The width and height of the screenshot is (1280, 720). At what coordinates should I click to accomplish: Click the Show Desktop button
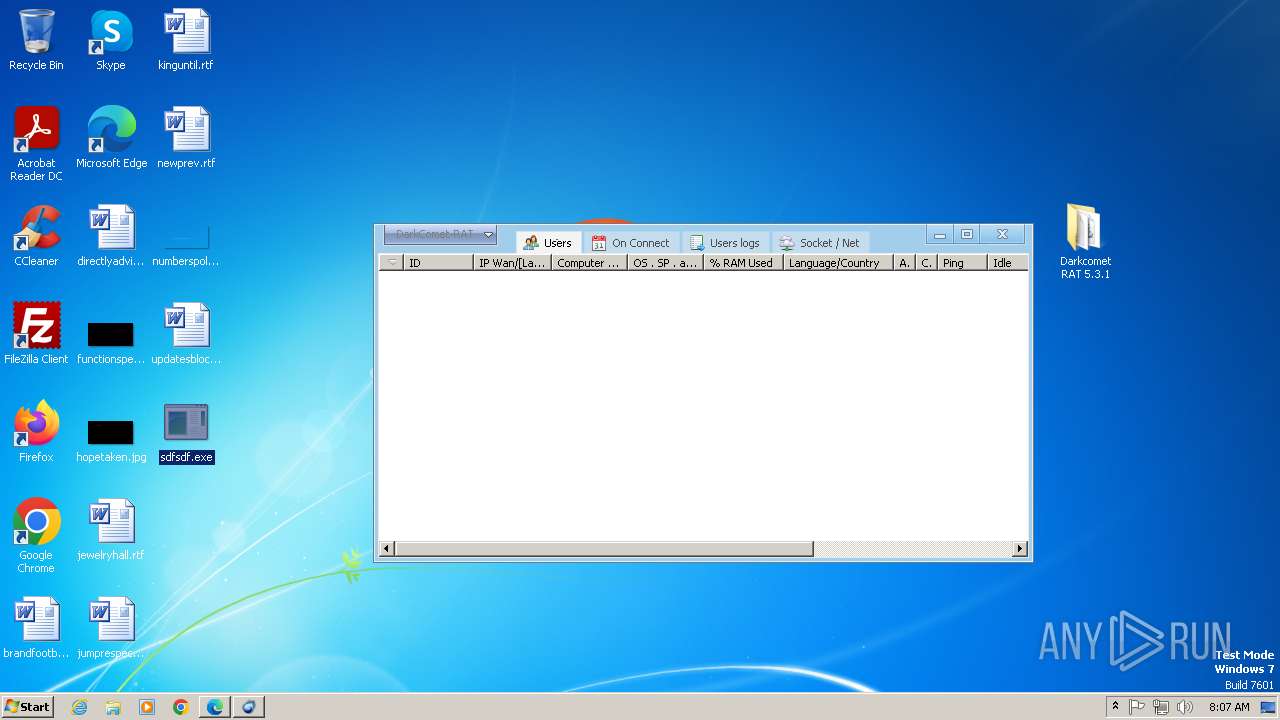pyautogui.click(x=1269, y=707)
